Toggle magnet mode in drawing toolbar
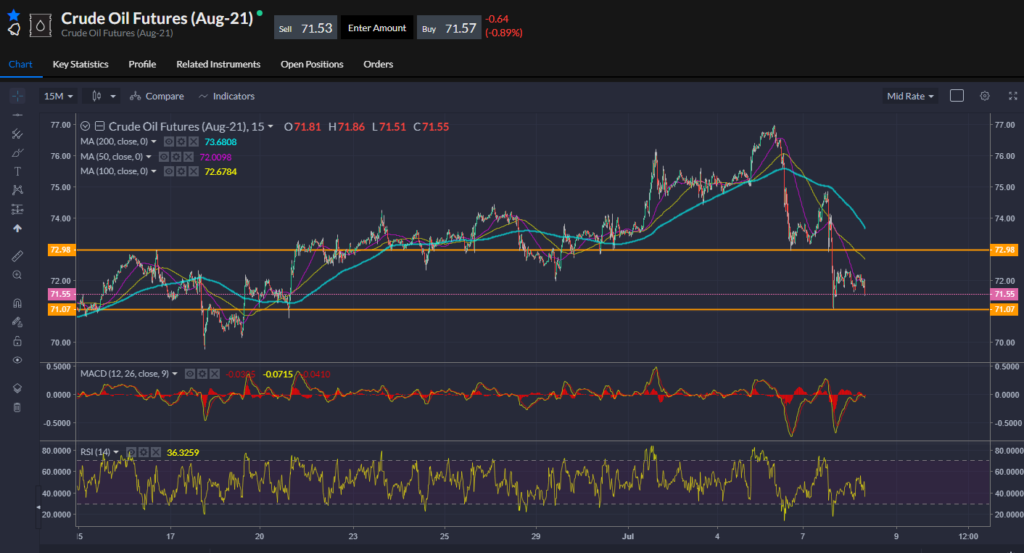Viewport: 1024px width, 553px height. point(17,303)
